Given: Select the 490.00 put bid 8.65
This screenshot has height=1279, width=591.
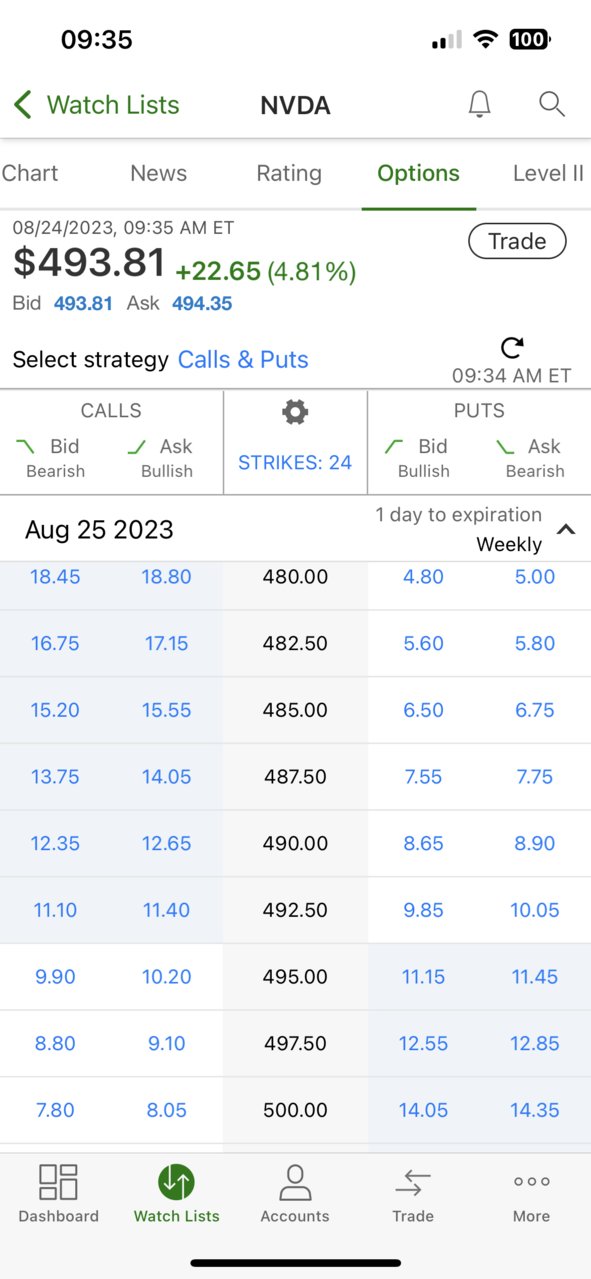Looking at the screenshot, I should [x=423, y=843].
